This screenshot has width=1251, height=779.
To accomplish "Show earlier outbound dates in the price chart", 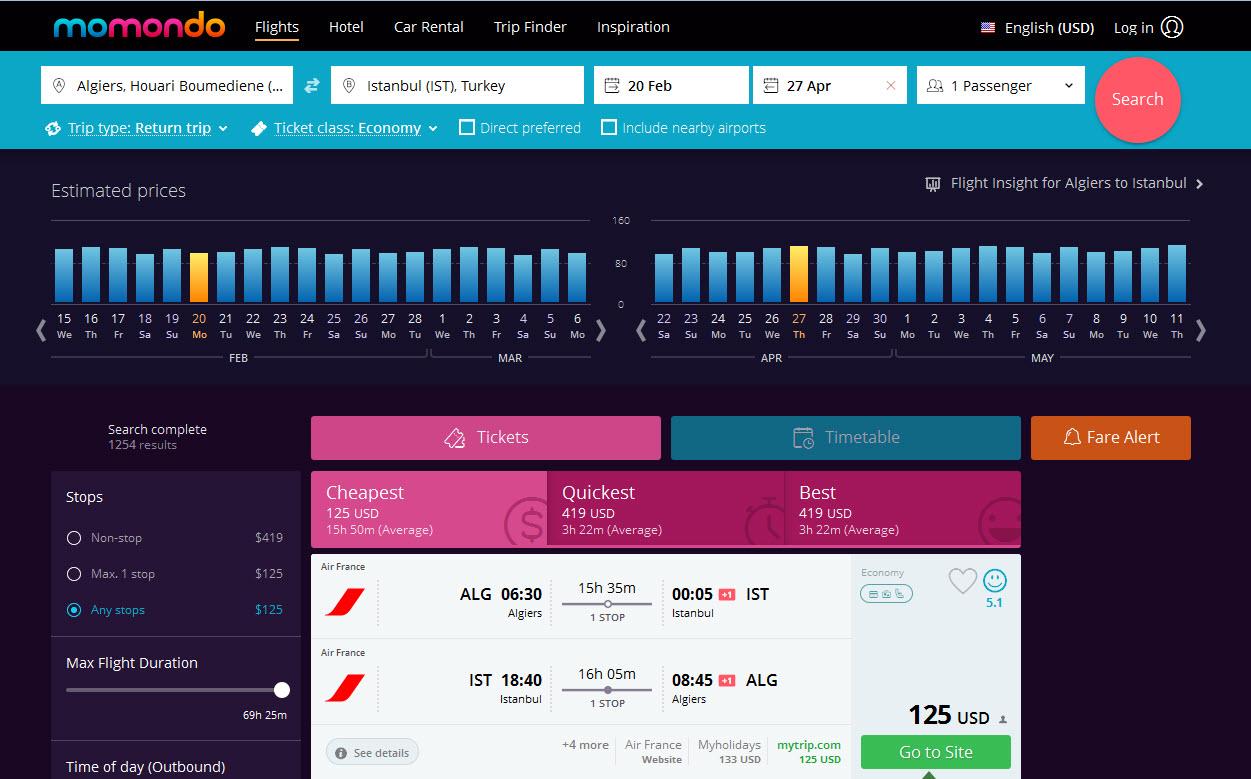I will [x=41, y=330].
